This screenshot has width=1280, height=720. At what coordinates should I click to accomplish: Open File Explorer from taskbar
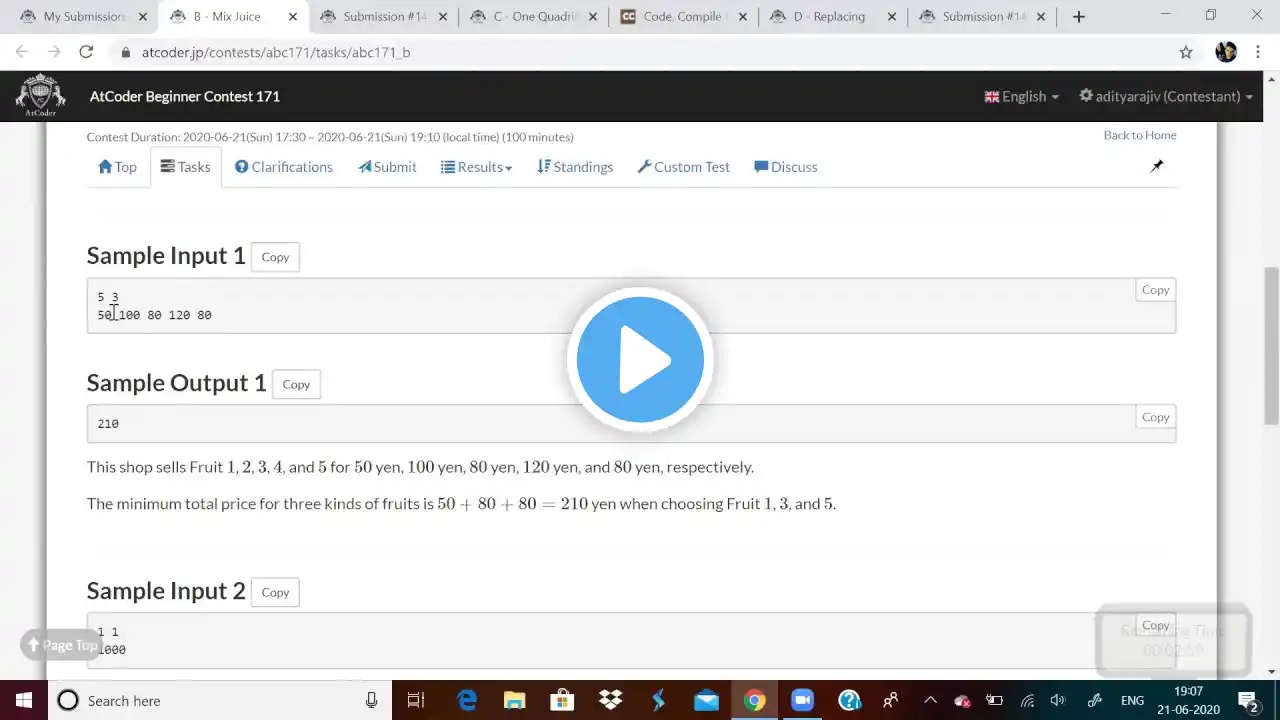point(514,700)
